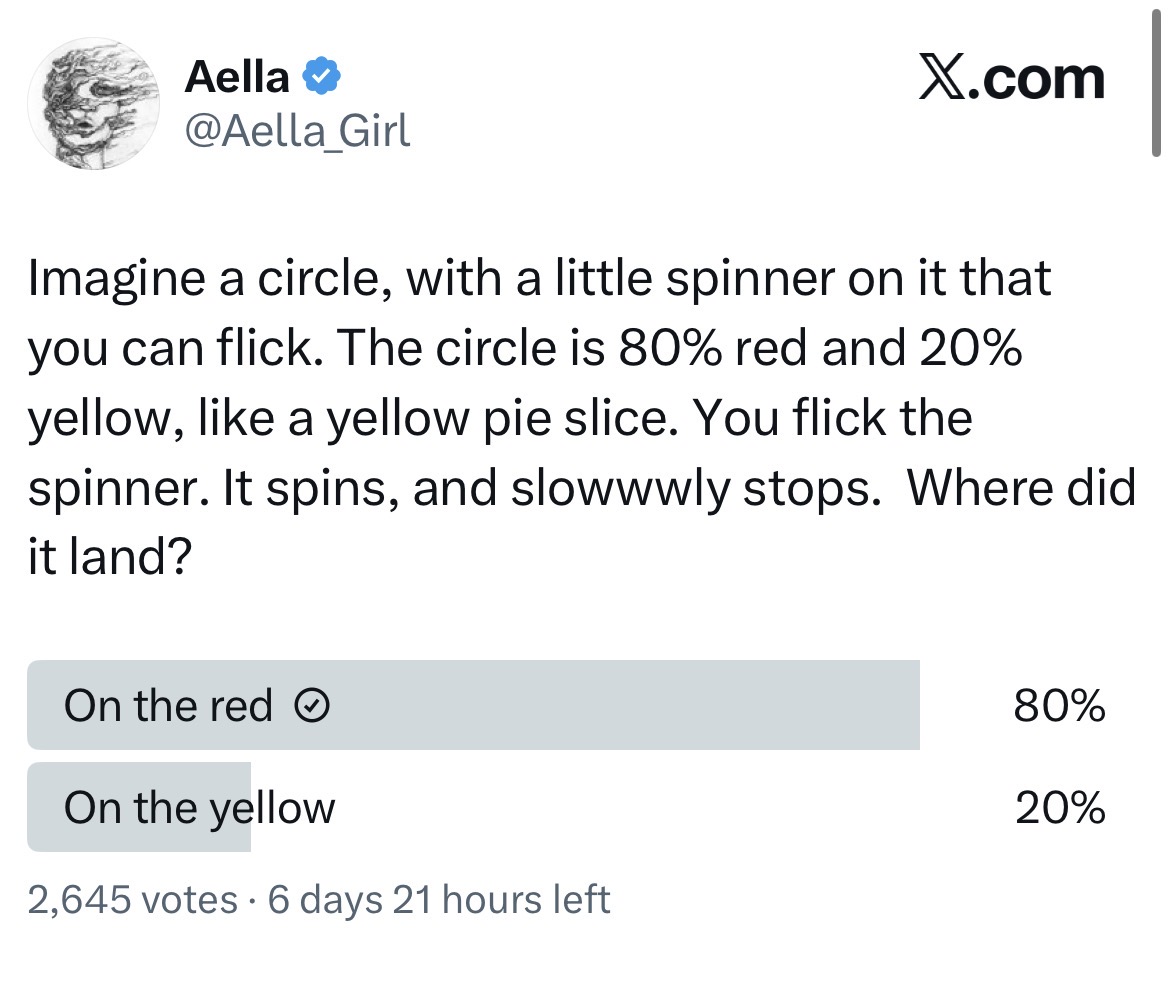Click the blue verified badge beside Aella

pos(321,78)
